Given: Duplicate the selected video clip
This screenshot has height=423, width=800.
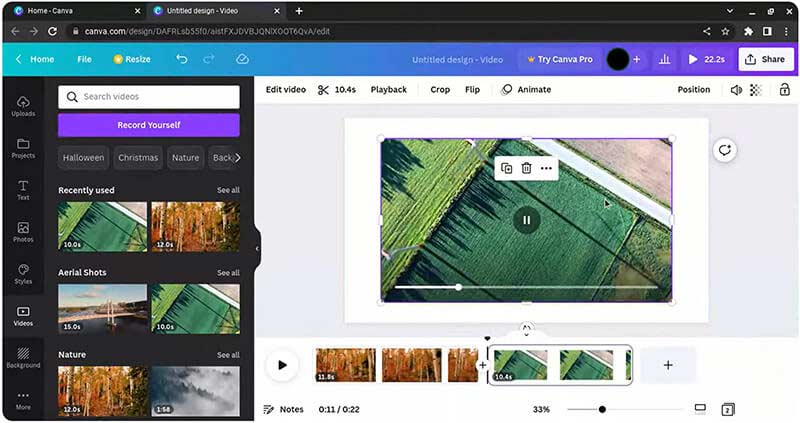Looking at the screenshot, I should tap(506, 168).
